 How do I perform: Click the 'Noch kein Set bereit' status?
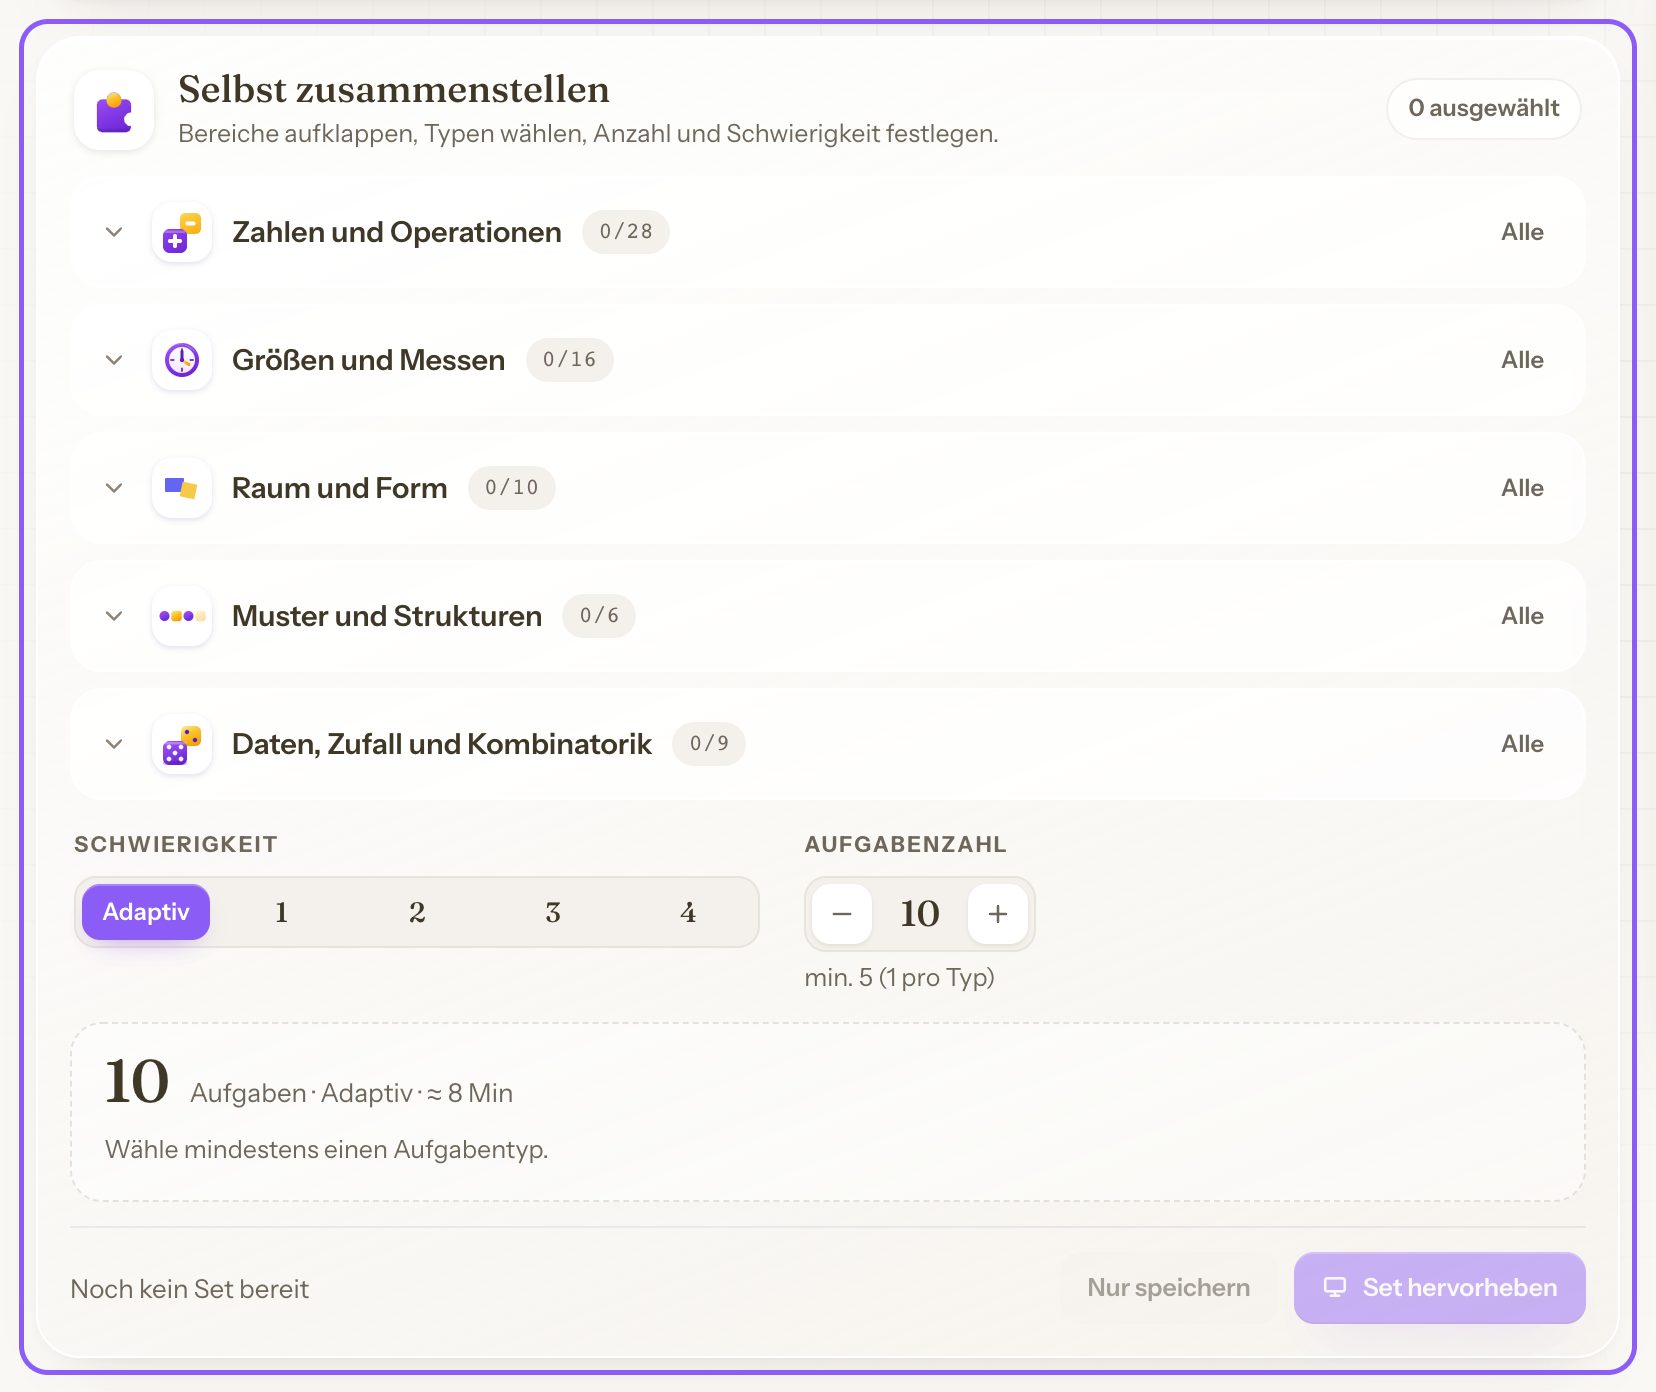(x=190, y=1289)
